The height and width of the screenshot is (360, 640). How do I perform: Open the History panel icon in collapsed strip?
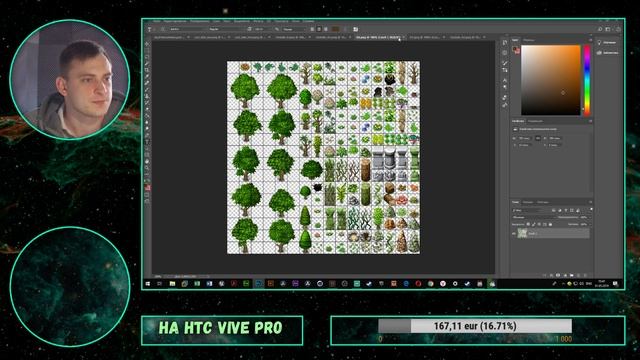click(505, 42)
